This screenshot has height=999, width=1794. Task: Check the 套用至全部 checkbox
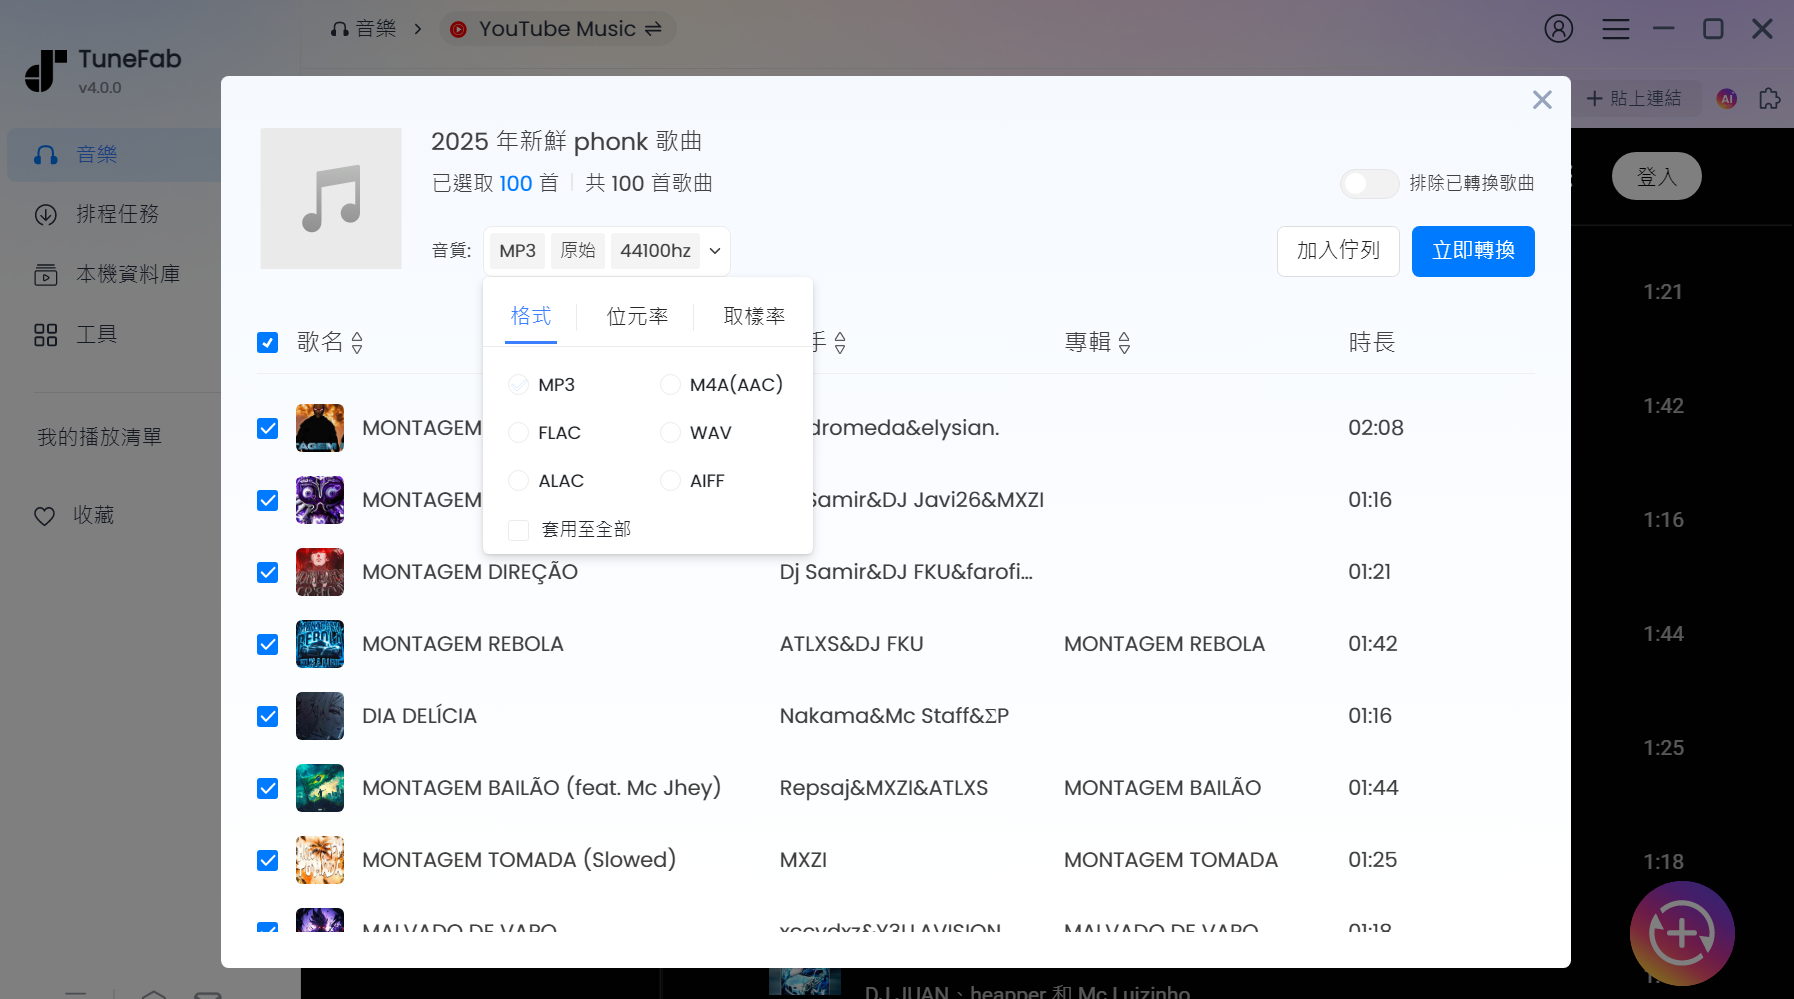(518, 529)
